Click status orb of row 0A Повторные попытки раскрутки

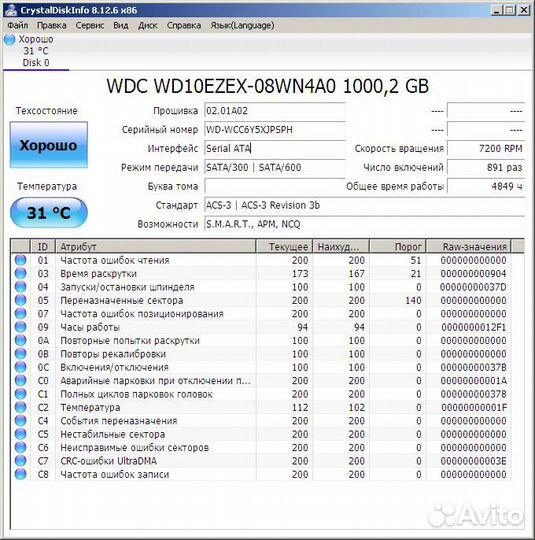tap(21, 340)
